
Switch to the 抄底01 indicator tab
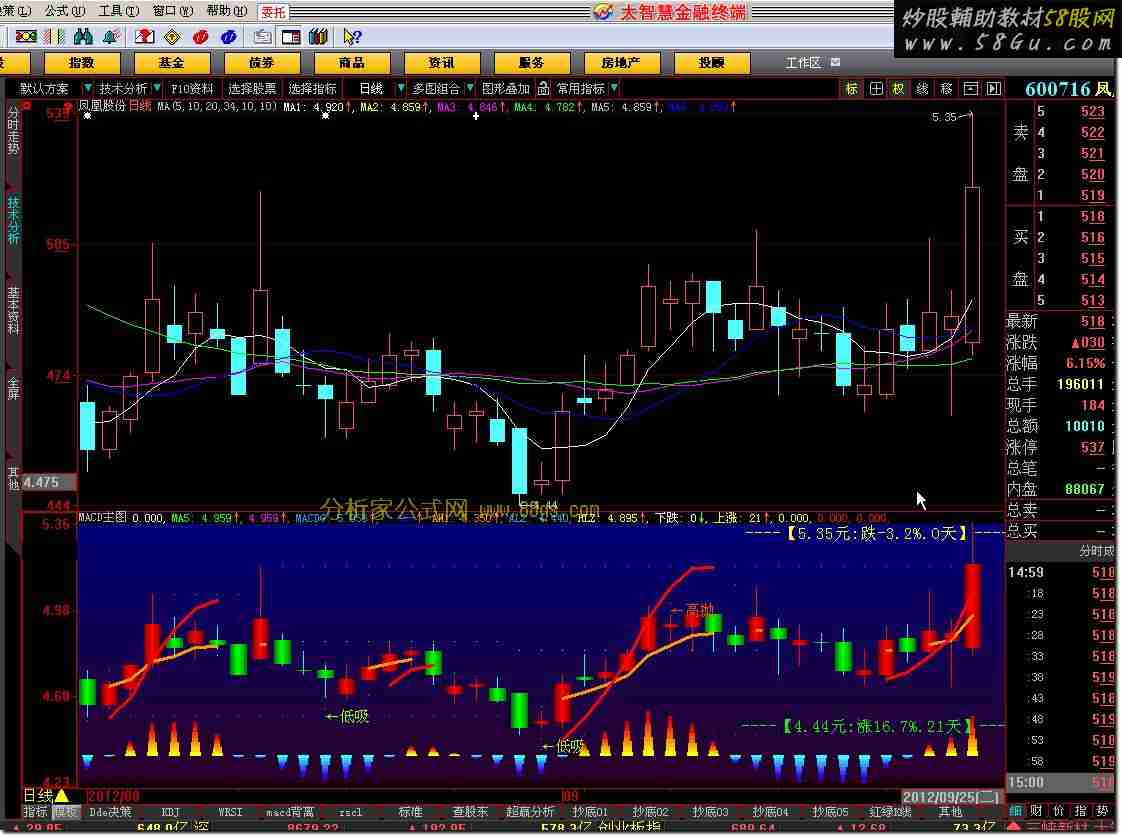pyautogui.click(x=590, y=812)
